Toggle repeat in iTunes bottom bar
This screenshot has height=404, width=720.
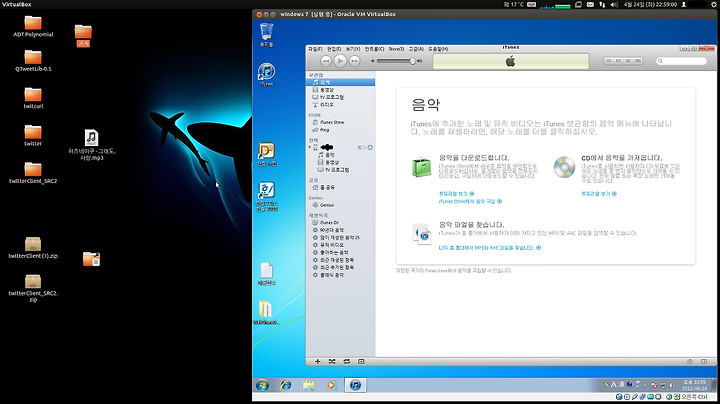347,362
